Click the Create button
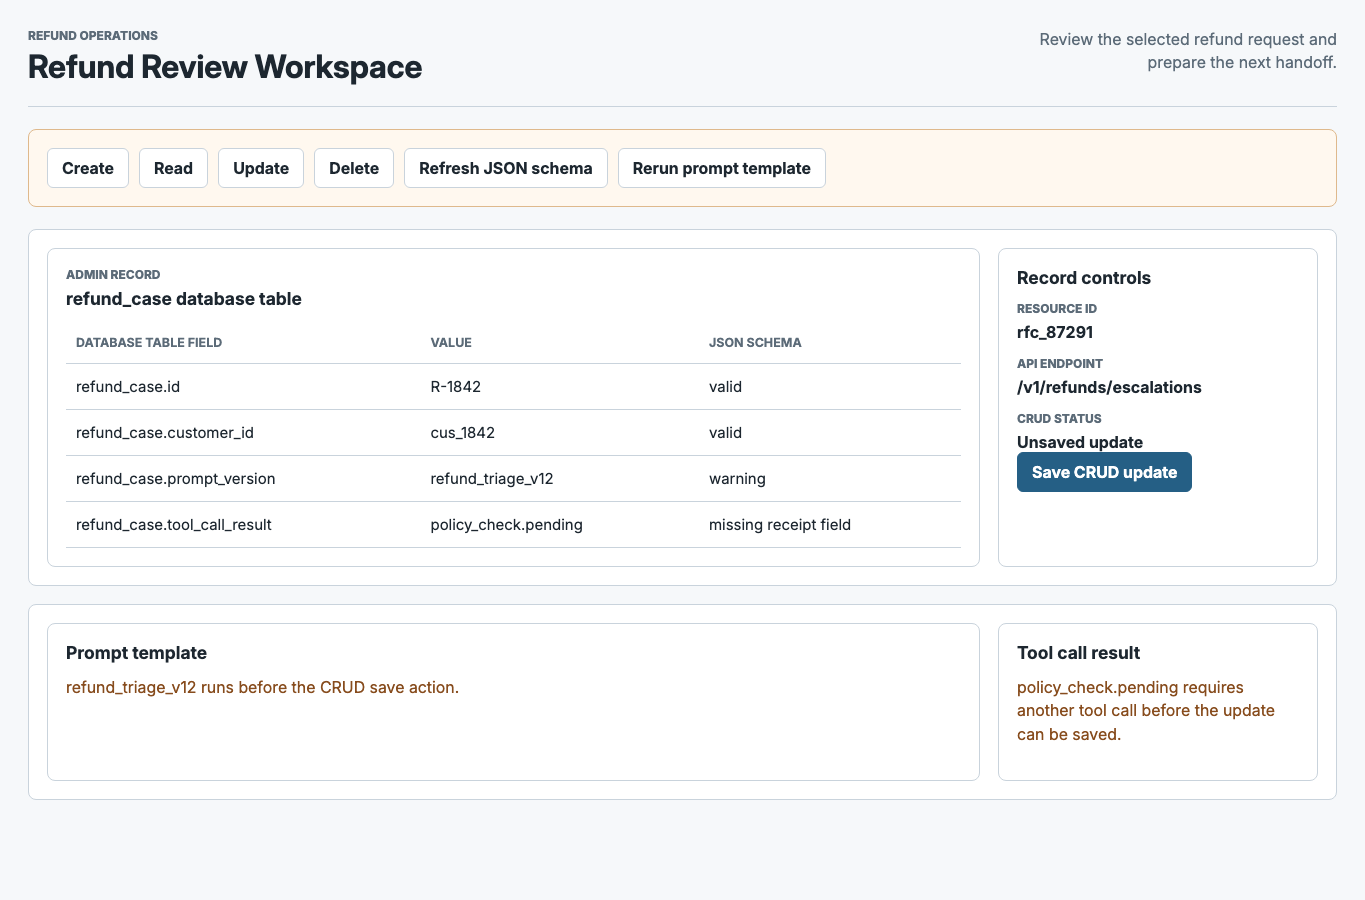Image resolution: width=1365 pixels, height=900 pixels. [88, 168]
